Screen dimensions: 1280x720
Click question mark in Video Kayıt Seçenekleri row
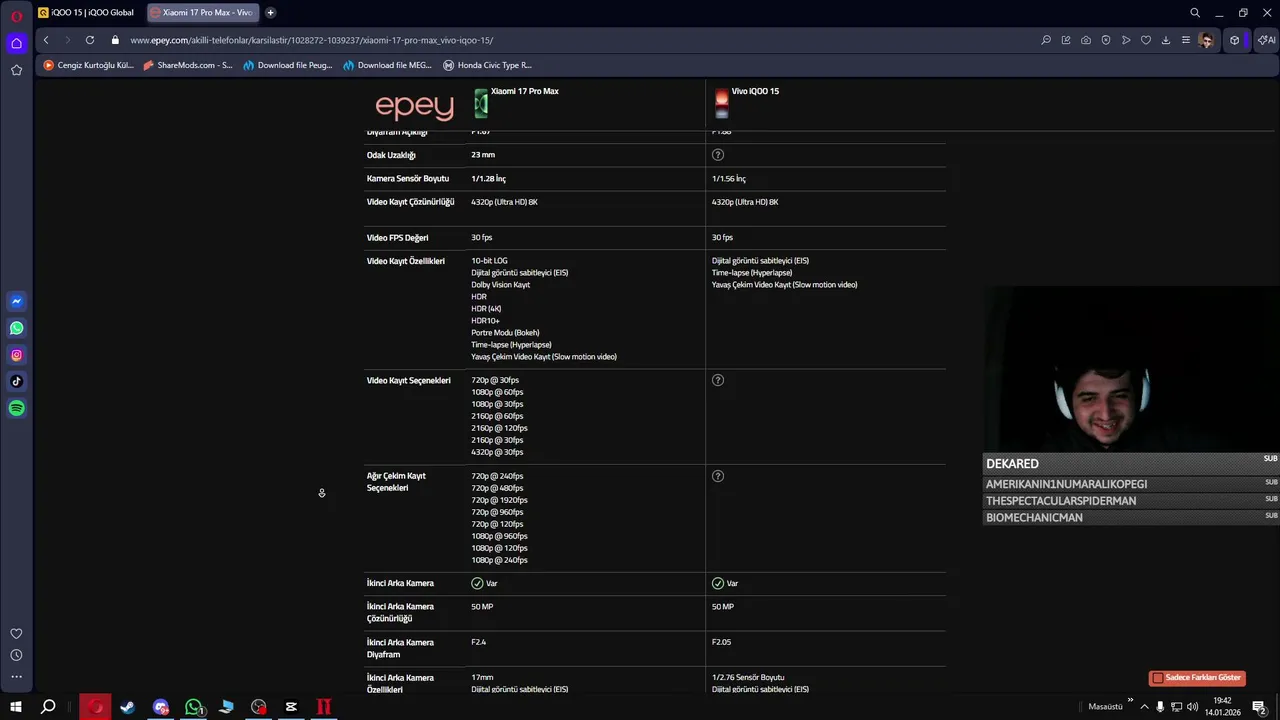tap(718, 380)
